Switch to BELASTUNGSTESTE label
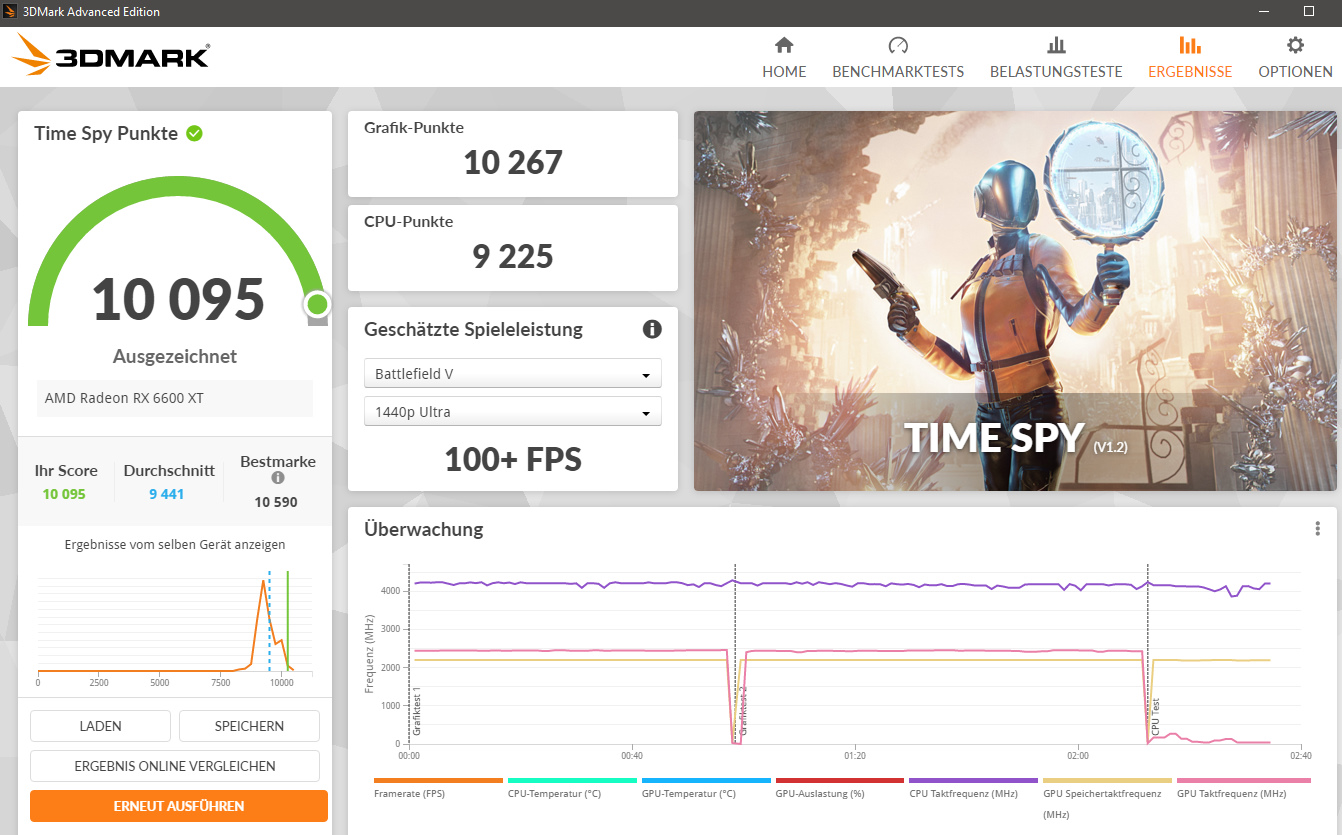 (x=1056, y=72)
